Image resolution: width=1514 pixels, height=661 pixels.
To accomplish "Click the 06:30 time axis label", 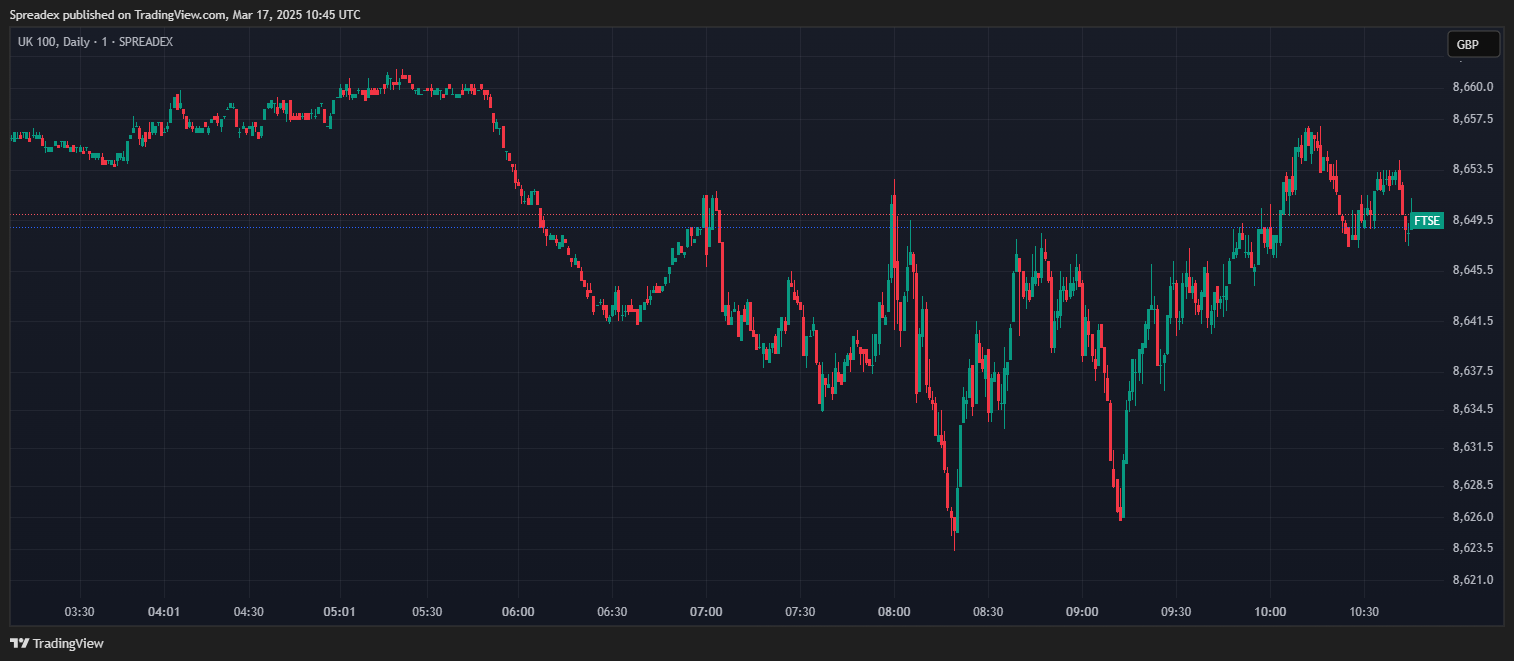I will pyautogui.click(x=612, y=612).
